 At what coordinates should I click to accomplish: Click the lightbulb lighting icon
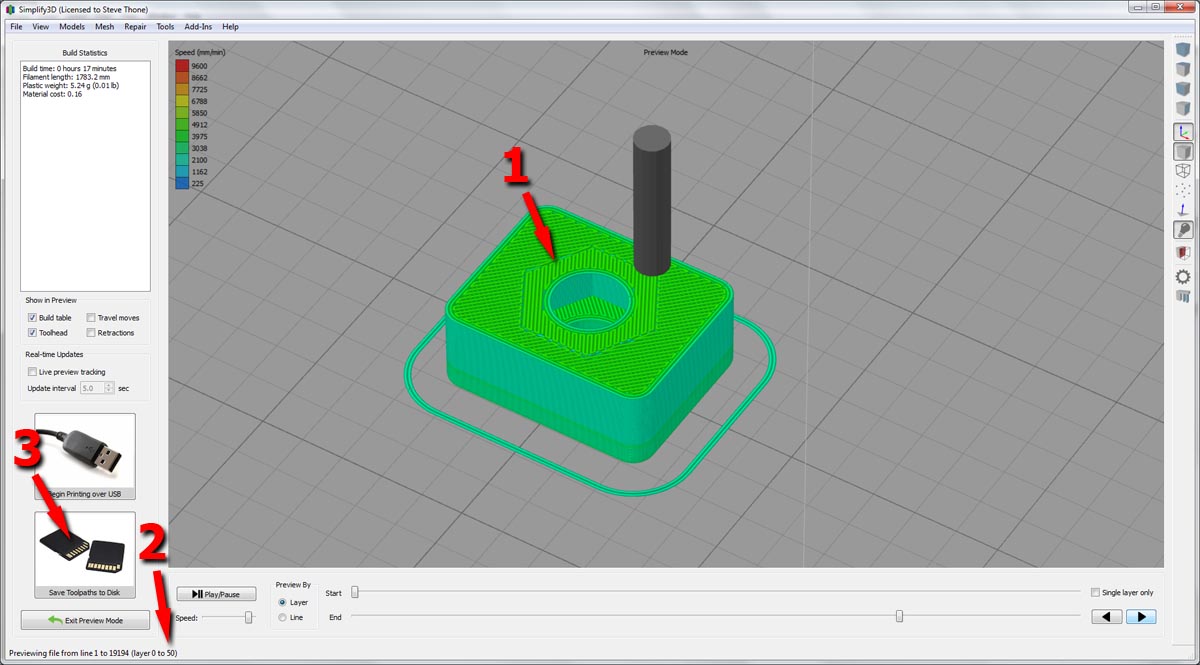(1183, 230)
